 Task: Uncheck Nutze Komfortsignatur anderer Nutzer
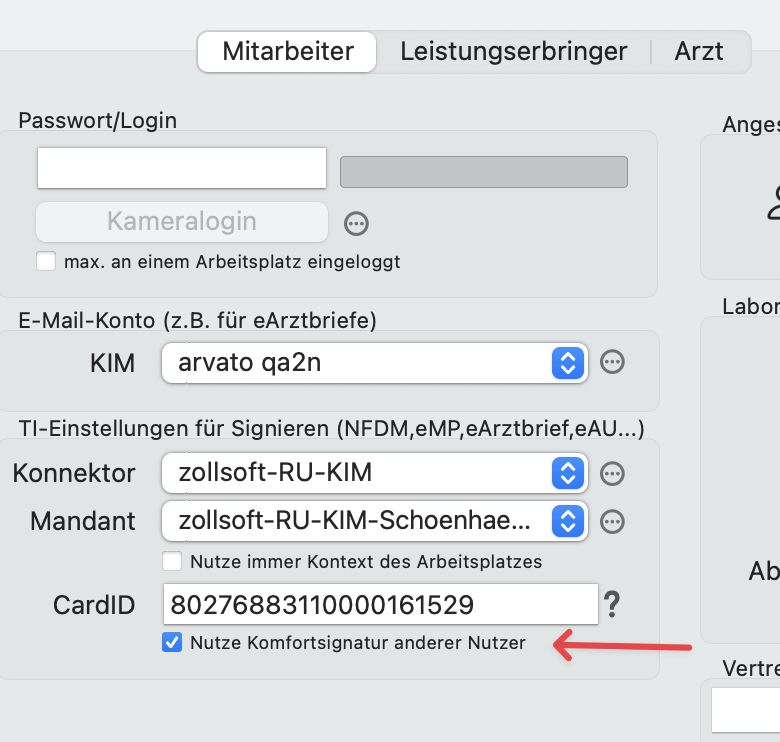point(172,642)
